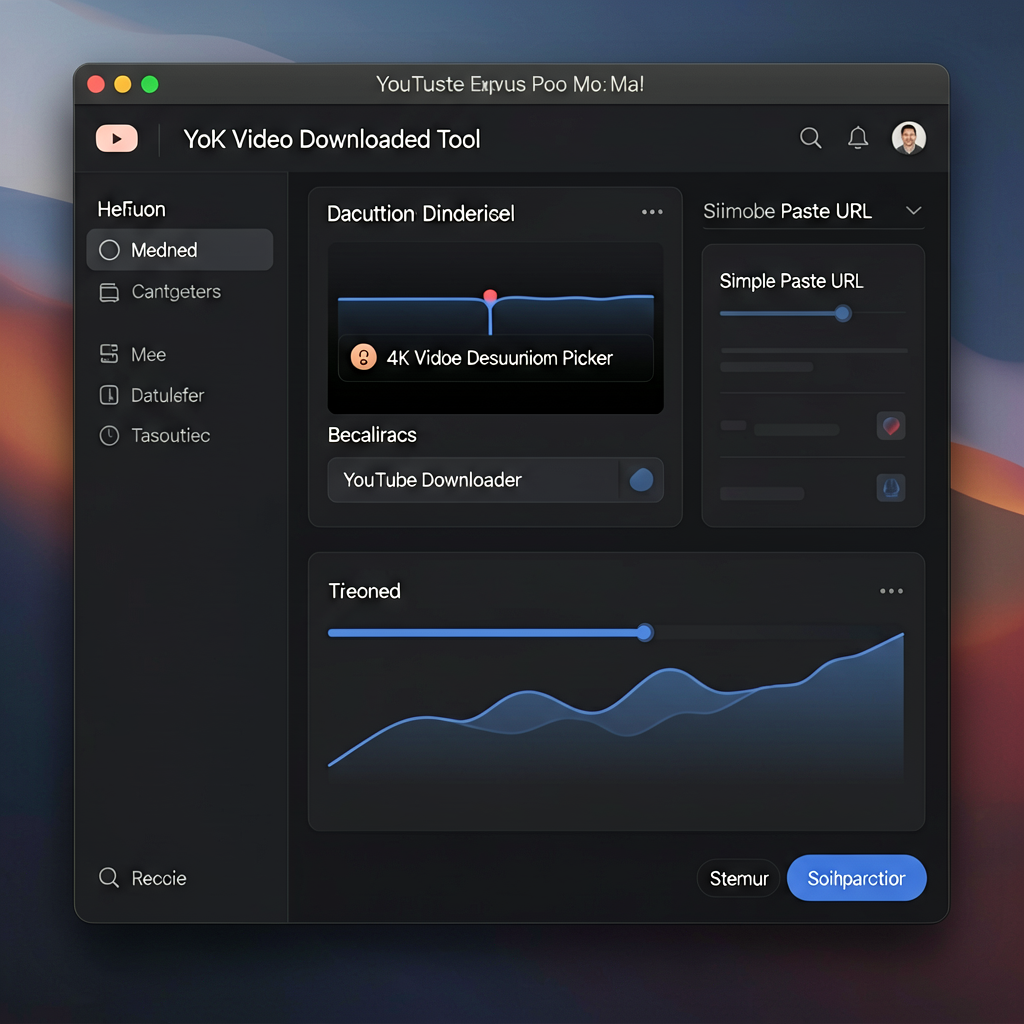
Task: Click the red shield icon in side panel
Action: click(891, 426)
